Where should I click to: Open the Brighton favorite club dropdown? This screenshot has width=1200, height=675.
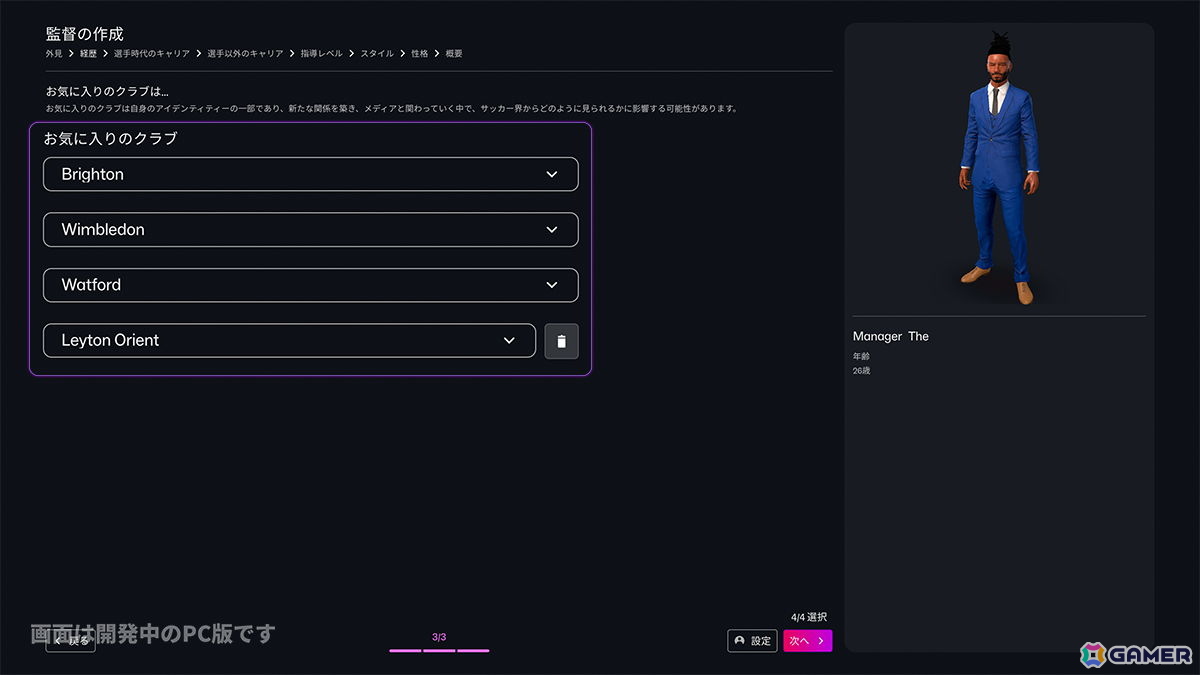pos(310,174)
